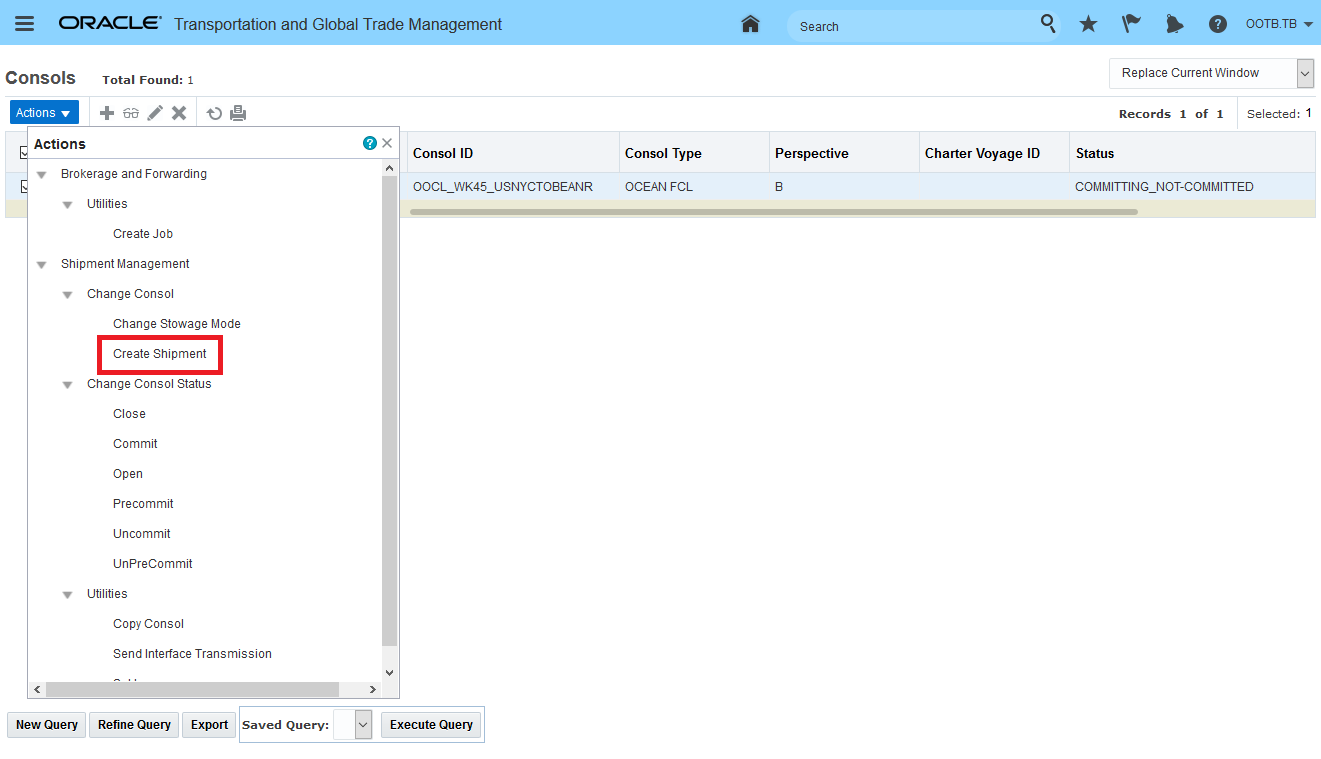Click the View (glasses) toolbar icon
Image resolution: width=1321 pixels, height=759 pixels.
(131, 113)
